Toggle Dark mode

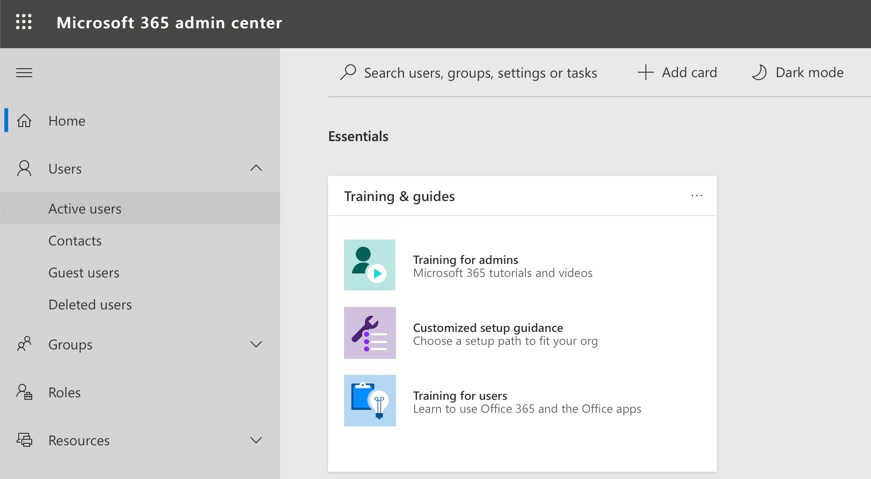797,72
